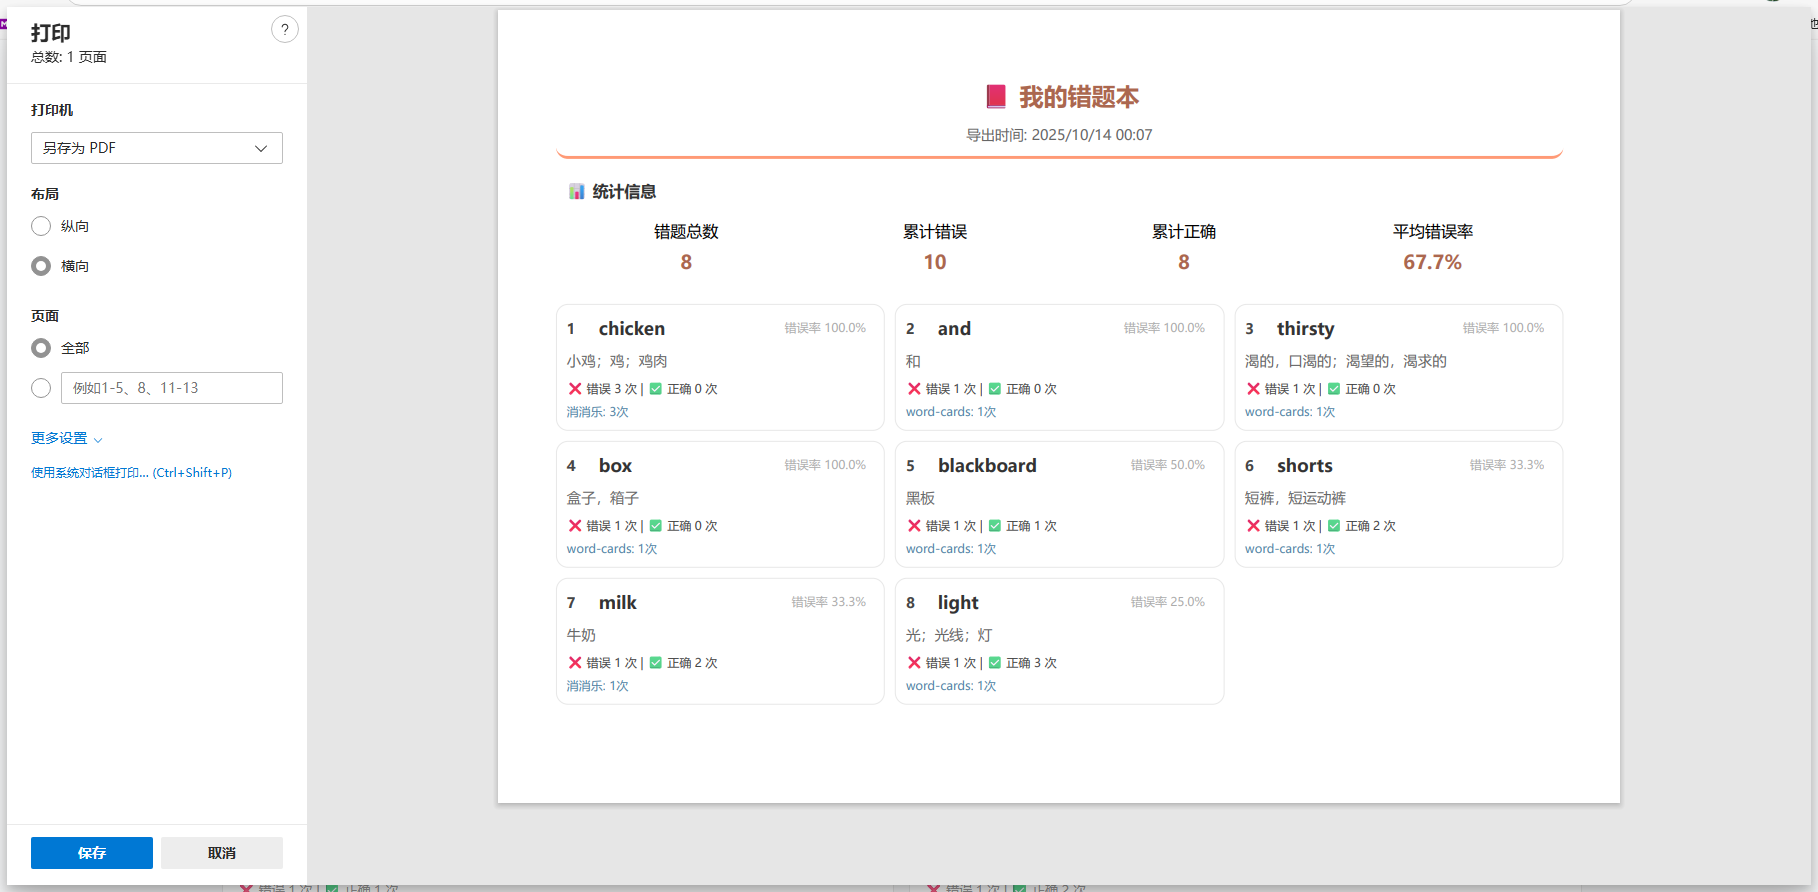Select the 横向 landscape layout option
The height and width of the screenshot is (892, 1818).
click(41, 266)
